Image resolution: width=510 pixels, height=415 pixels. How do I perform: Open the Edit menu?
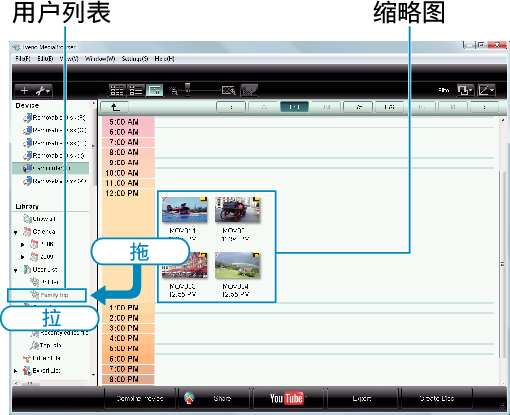pyautogui.click(x=45, y=59)
